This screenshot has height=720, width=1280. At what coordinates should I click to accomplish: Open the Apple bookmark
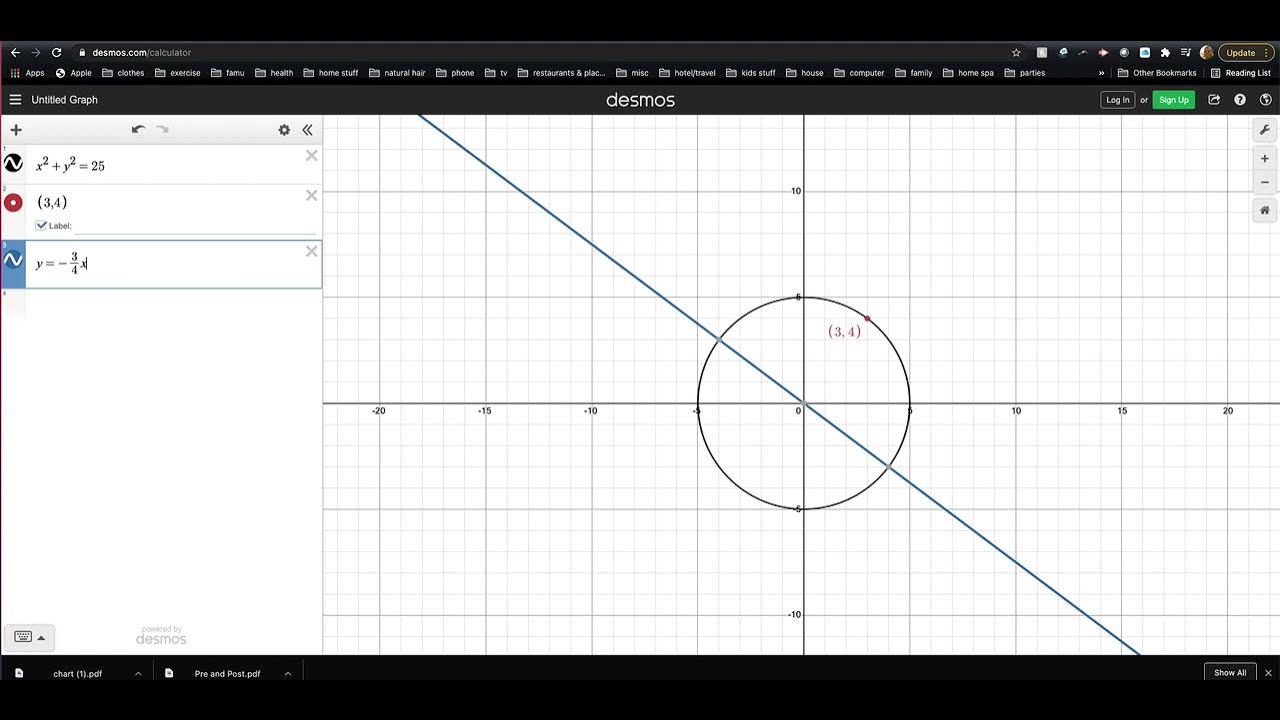73,73
